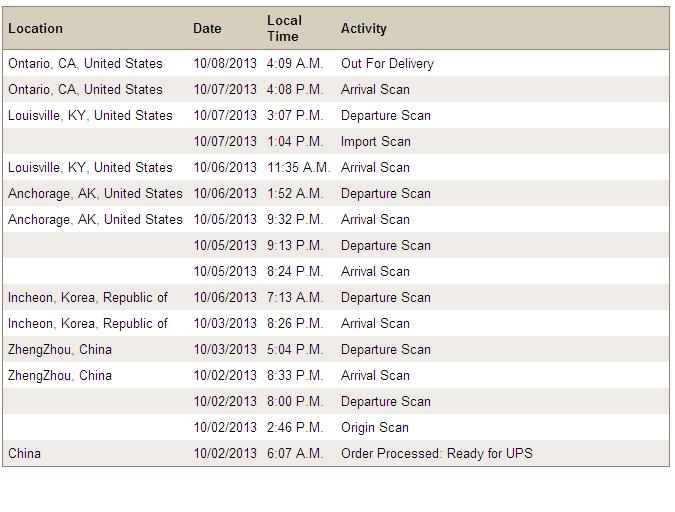Click the Activity column header

364,28
